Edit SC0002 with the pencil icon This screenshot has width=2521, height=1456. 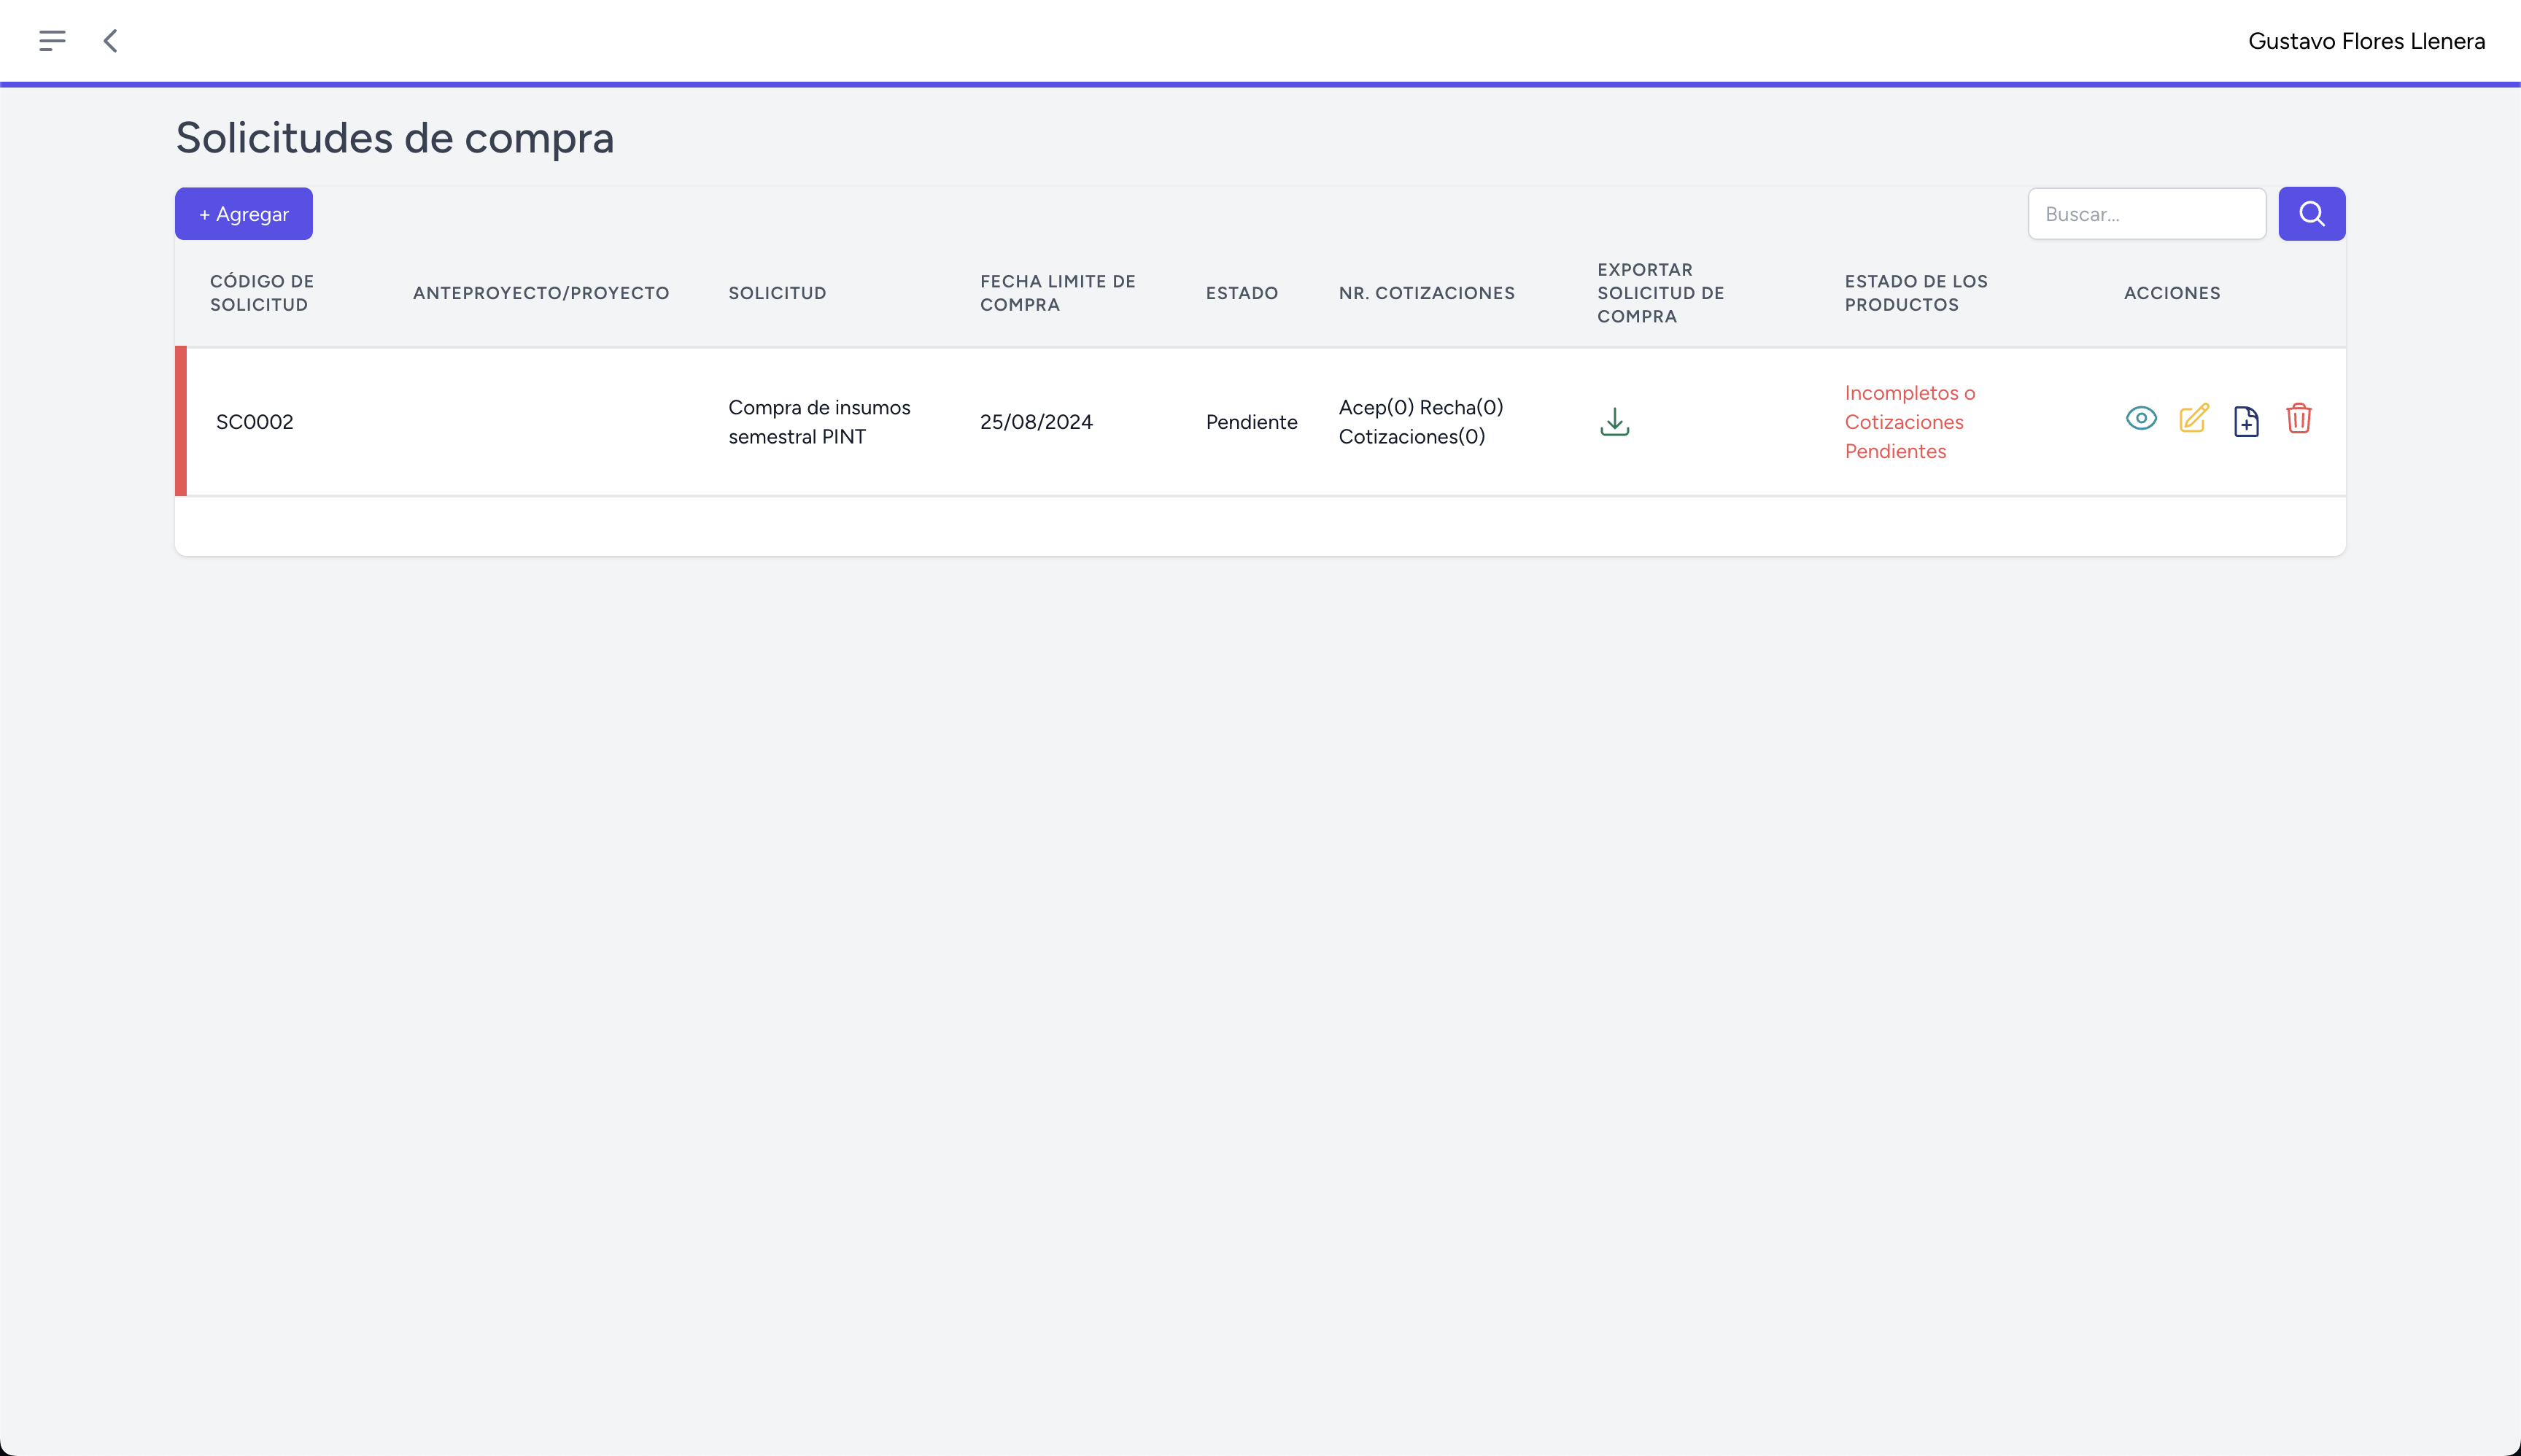pos(2194,419)
